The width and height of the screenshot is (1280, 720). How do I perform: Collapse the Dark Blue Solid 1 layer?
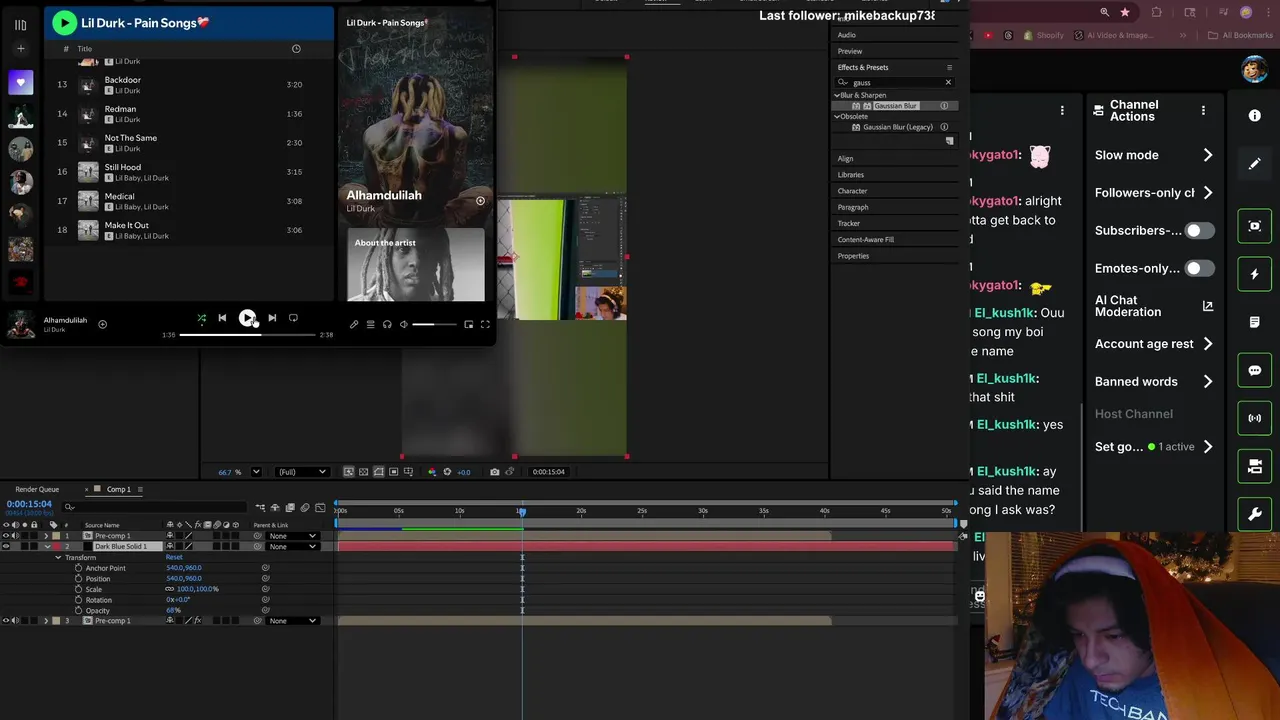[46, 547]
